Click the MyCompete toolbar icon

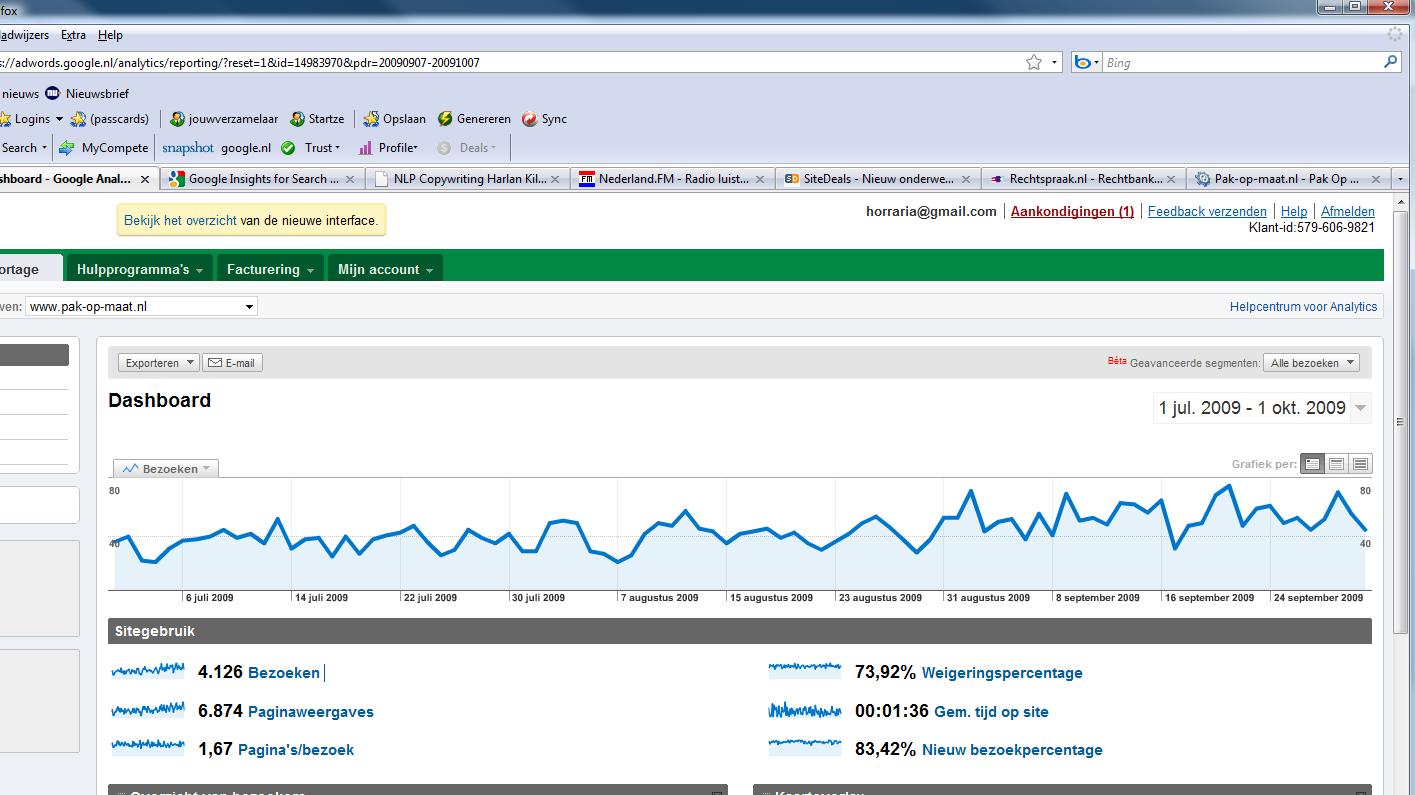coord(66,147)
